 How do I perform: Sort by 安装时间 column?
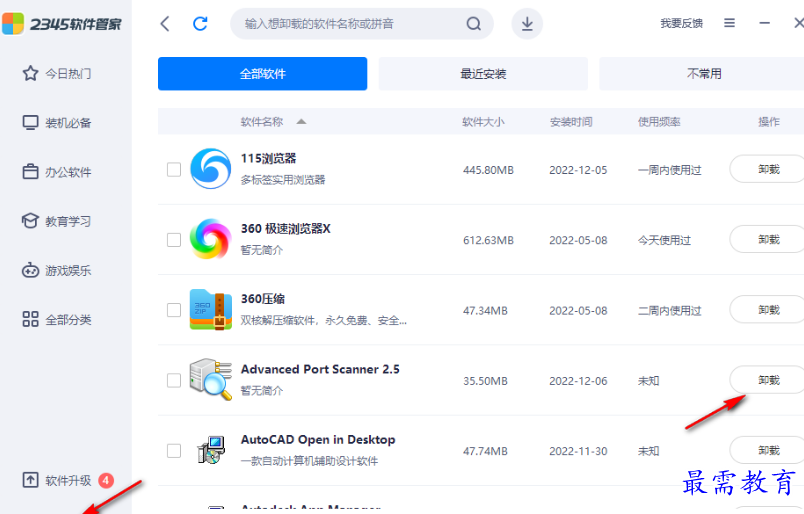pos(571,122)
